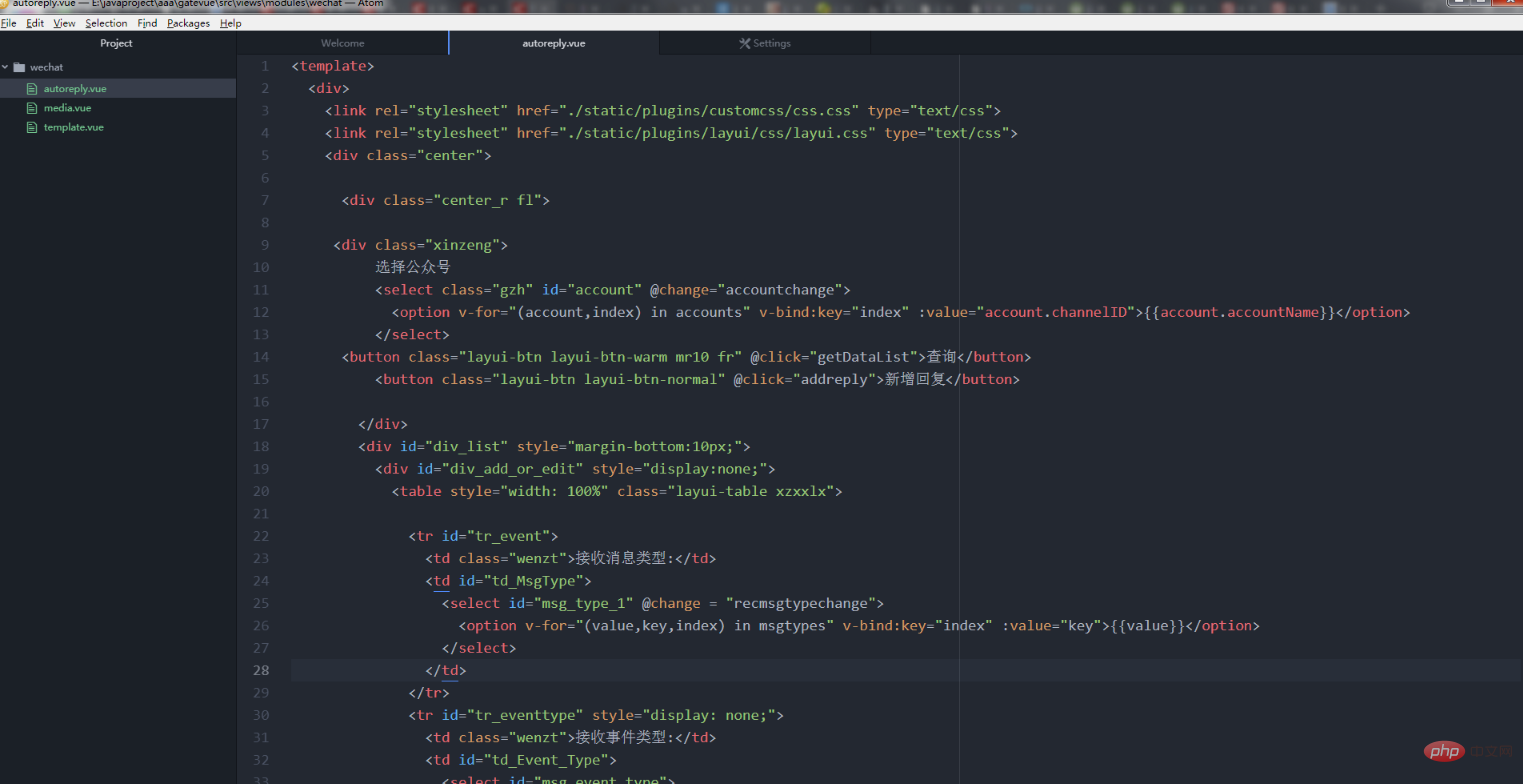Click the 新增回复 button text in code

coord(915,379)
